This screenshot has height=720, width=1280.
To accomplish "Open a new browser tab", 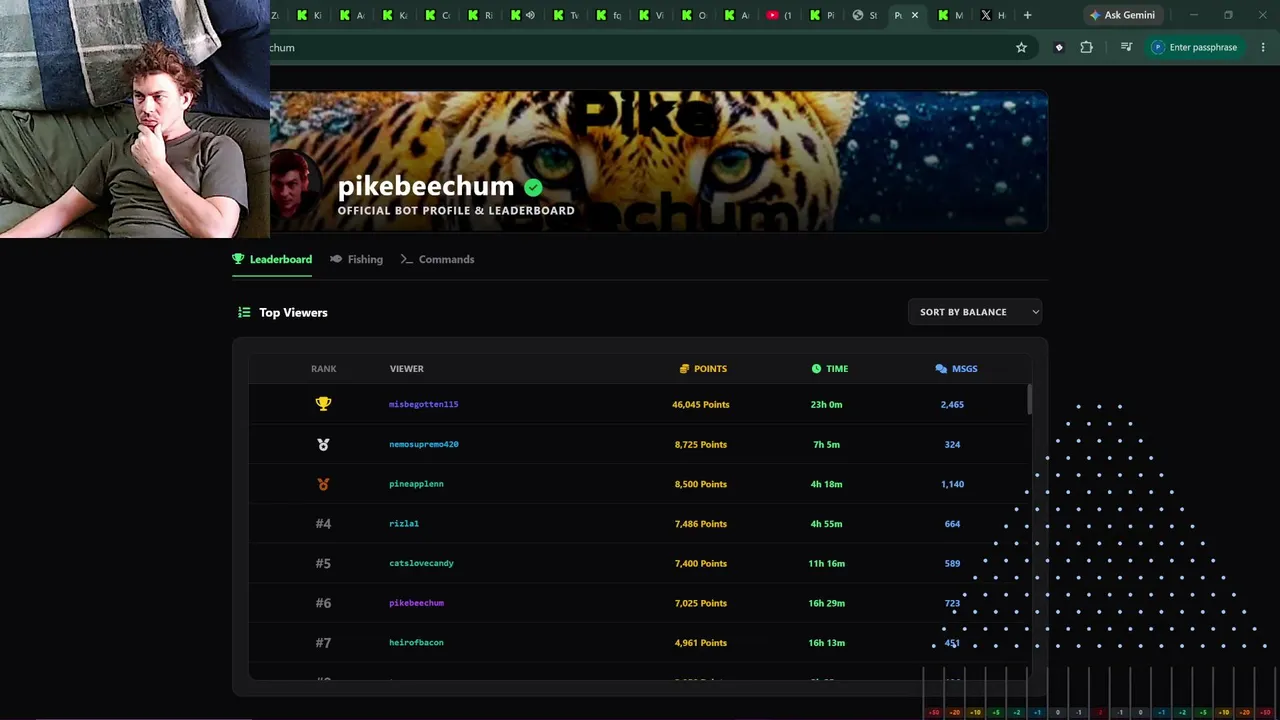I will [1027, 15].
